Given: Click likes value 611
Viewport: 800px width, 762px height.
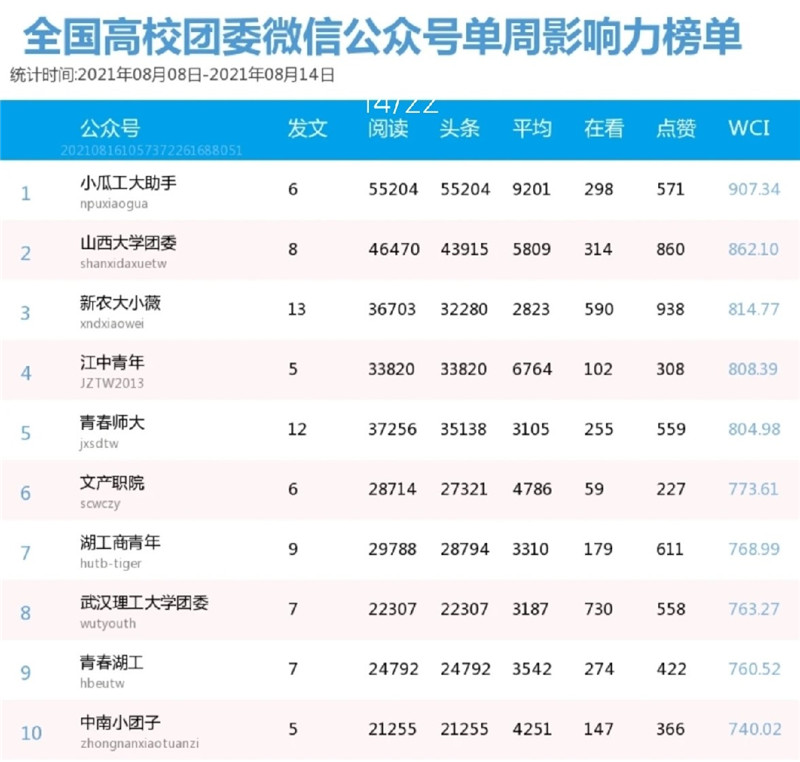Looking at the screenshot, I should tap(669, 549).
